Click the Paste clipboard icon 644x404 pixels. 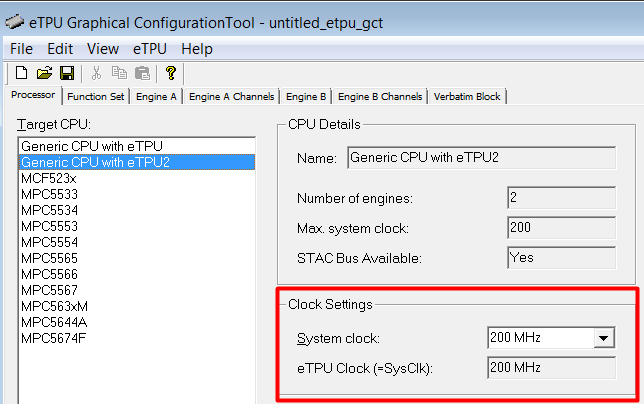point(142,73)
